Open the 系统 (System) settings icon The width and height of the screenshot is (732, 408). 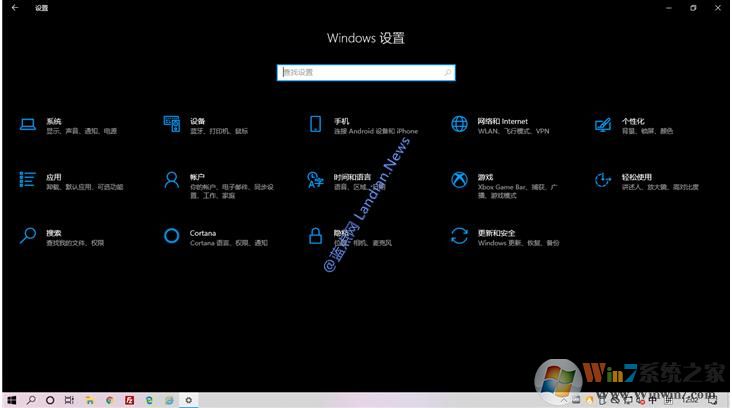(27, 124)
